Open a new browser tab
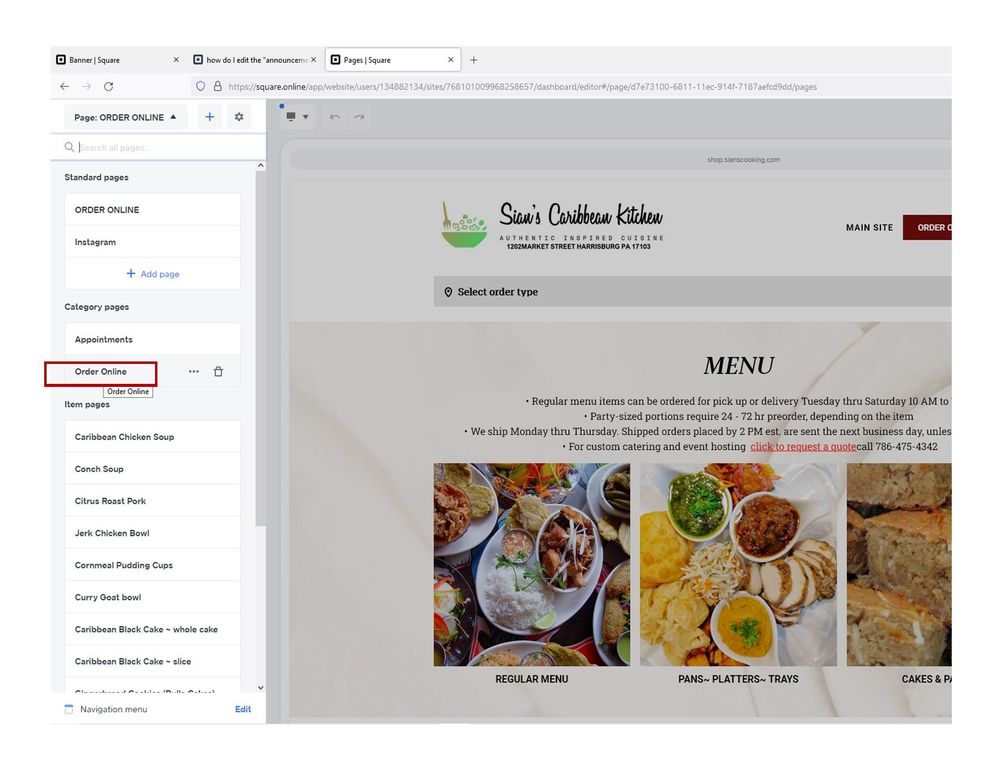 474,60
